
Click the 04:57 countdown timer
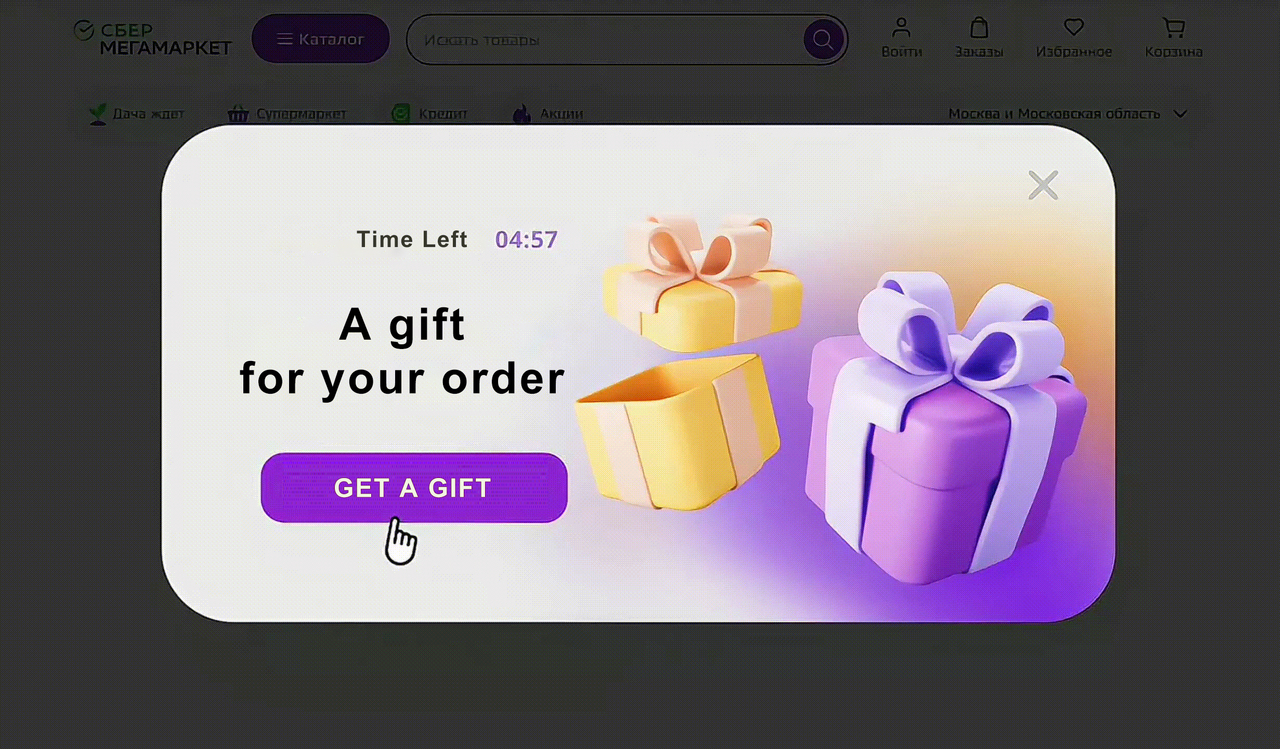(527, 240)
